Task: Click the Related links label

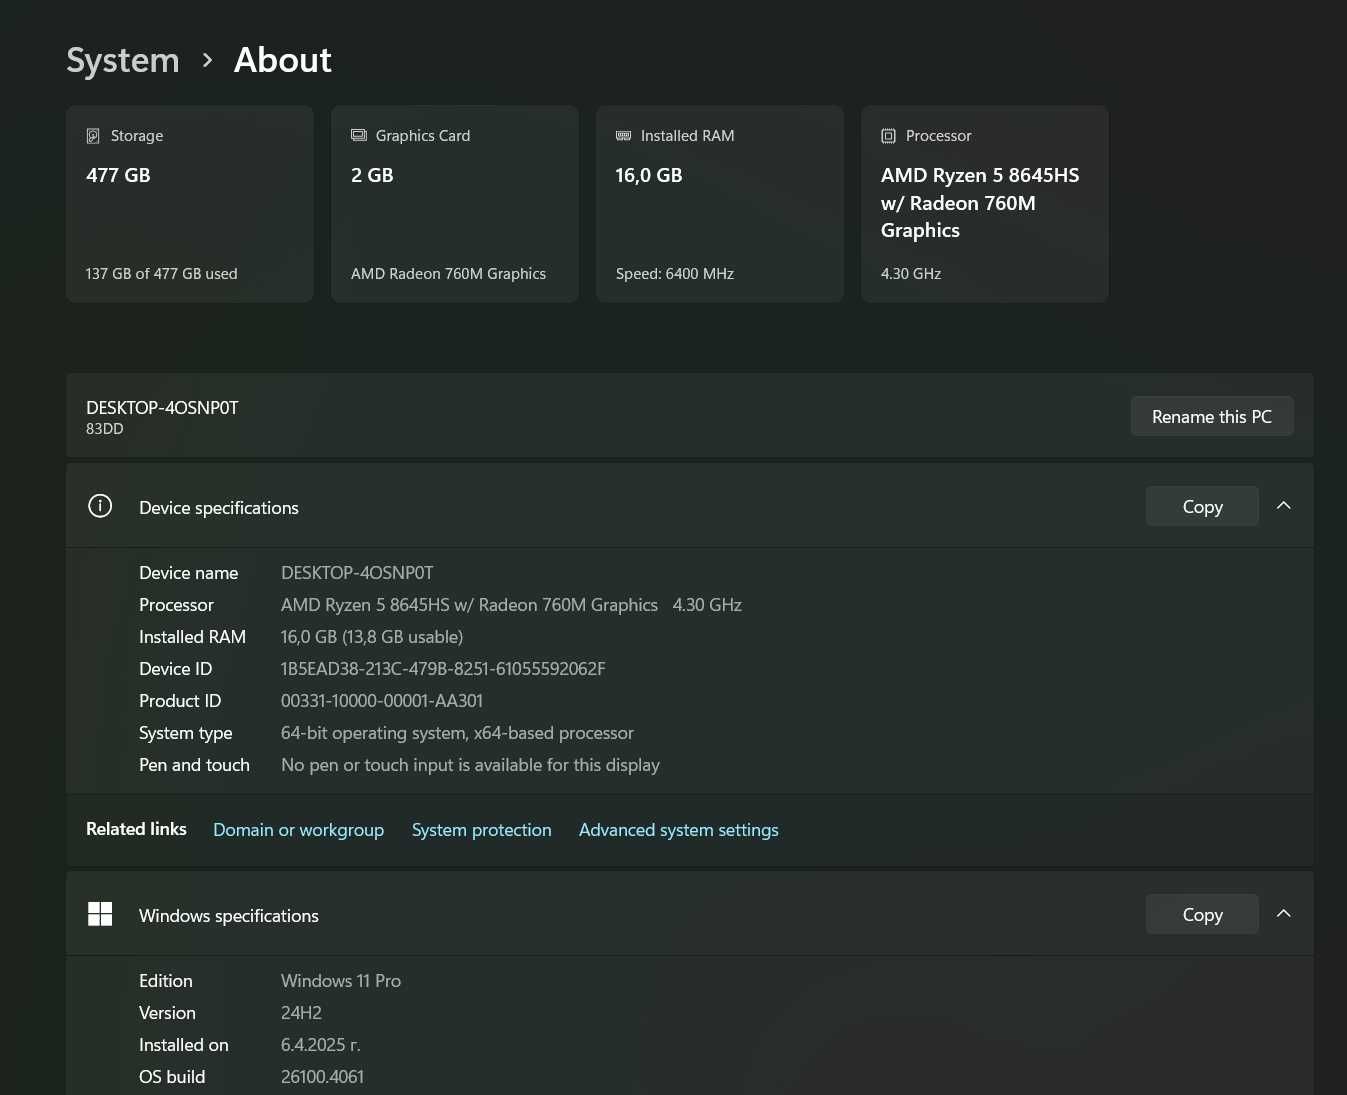Action: [136, 829]
